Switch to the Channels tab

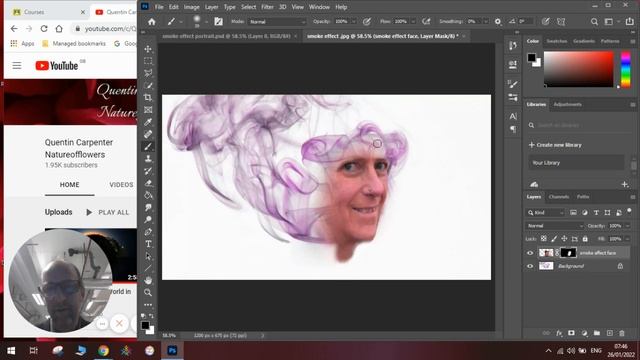tap(559, 197)
